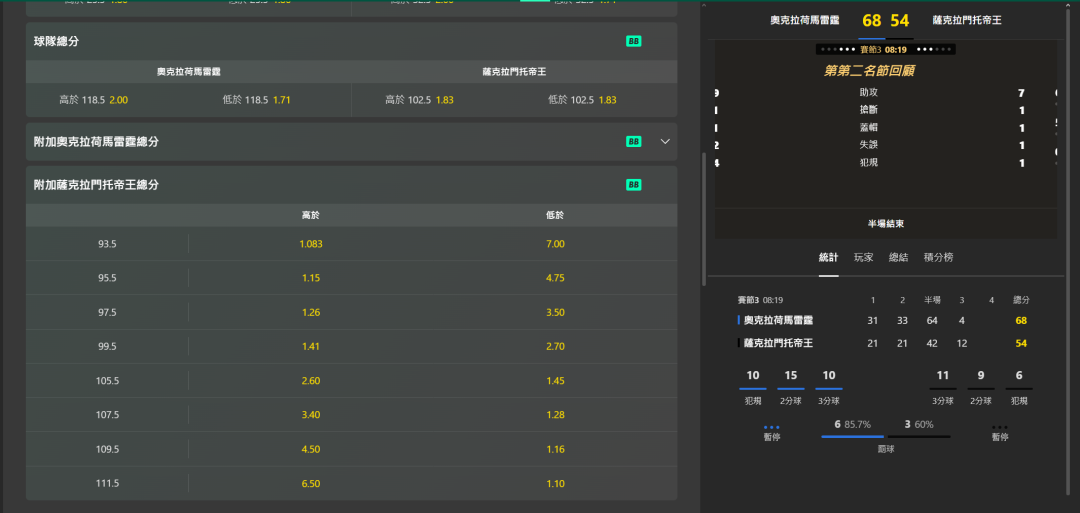This screenshot has width=1080, height=513.
Task: Switch to the 積分榜 tab
Action: [939, 258]
